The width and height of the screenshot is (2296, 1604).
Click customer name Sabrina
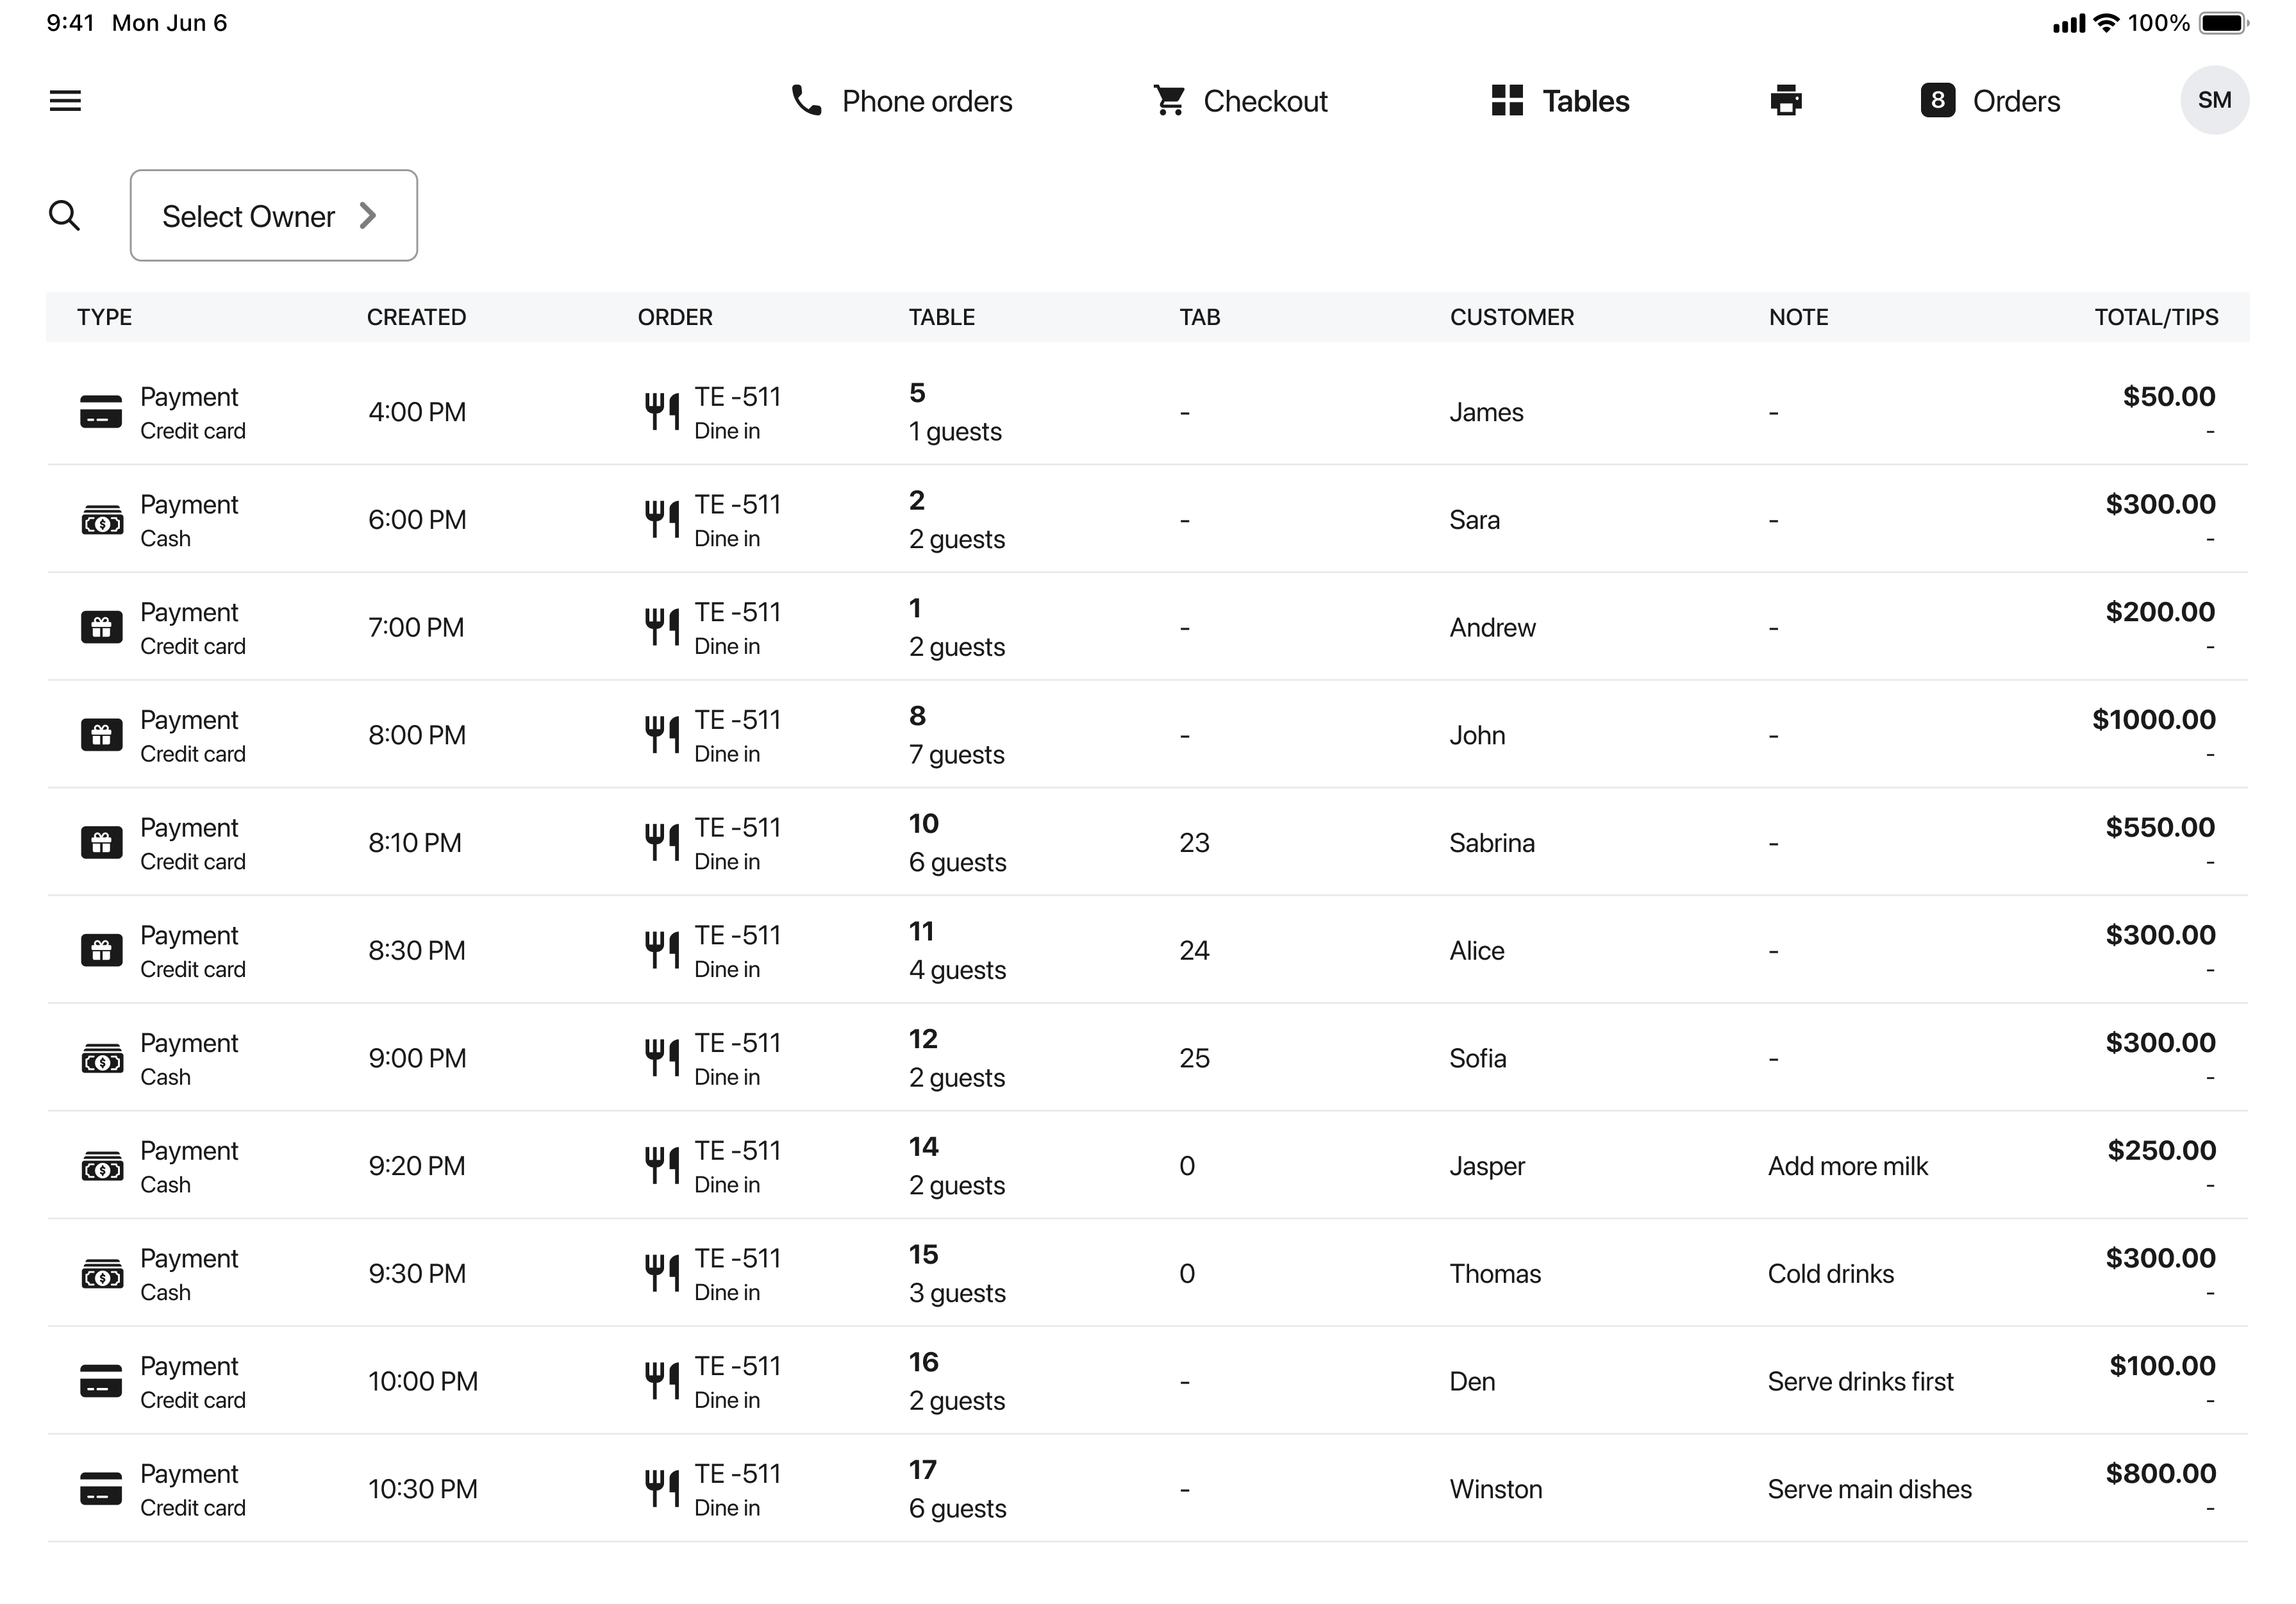coord(1491,843)
